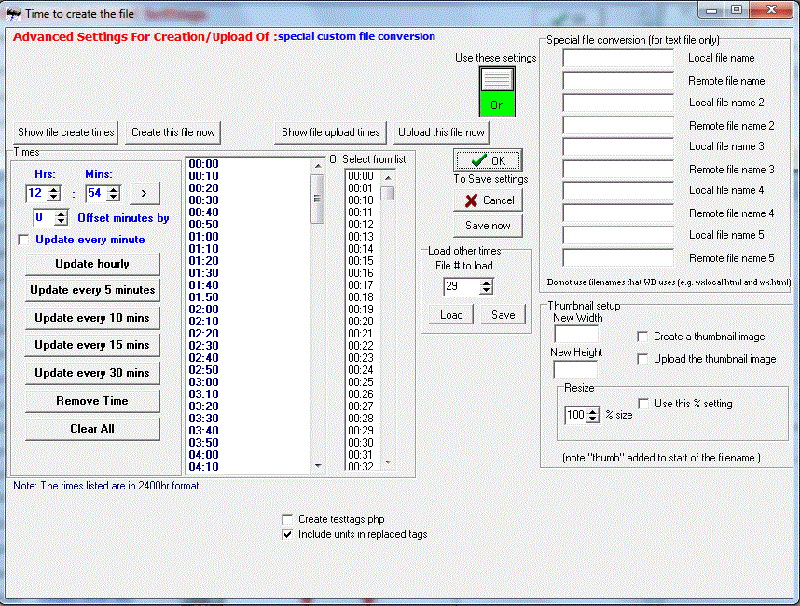Click the Remote file name 3 field

tap(618, 169)
